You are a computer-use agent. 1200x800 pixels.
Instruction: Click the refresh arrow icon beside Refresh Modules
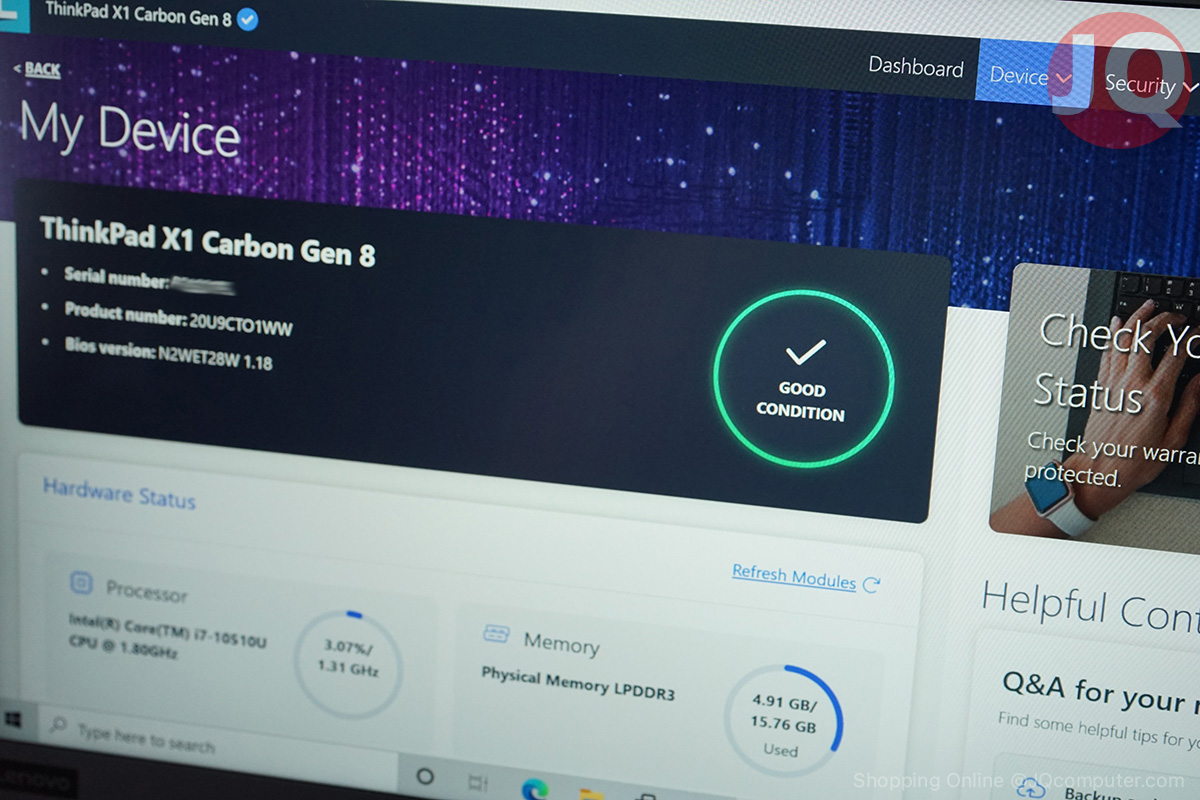point(871,584)
